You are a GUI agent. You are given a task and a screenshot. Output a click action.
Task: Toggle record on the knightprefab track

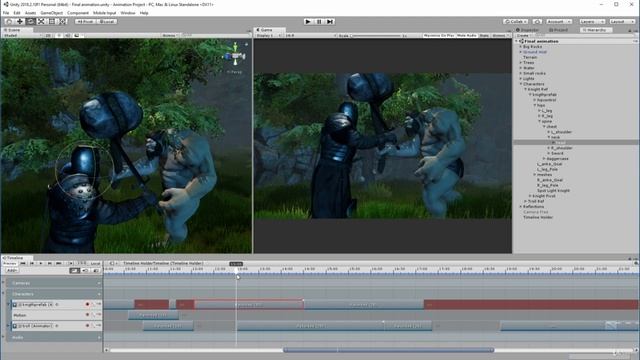tap(87, 304)
